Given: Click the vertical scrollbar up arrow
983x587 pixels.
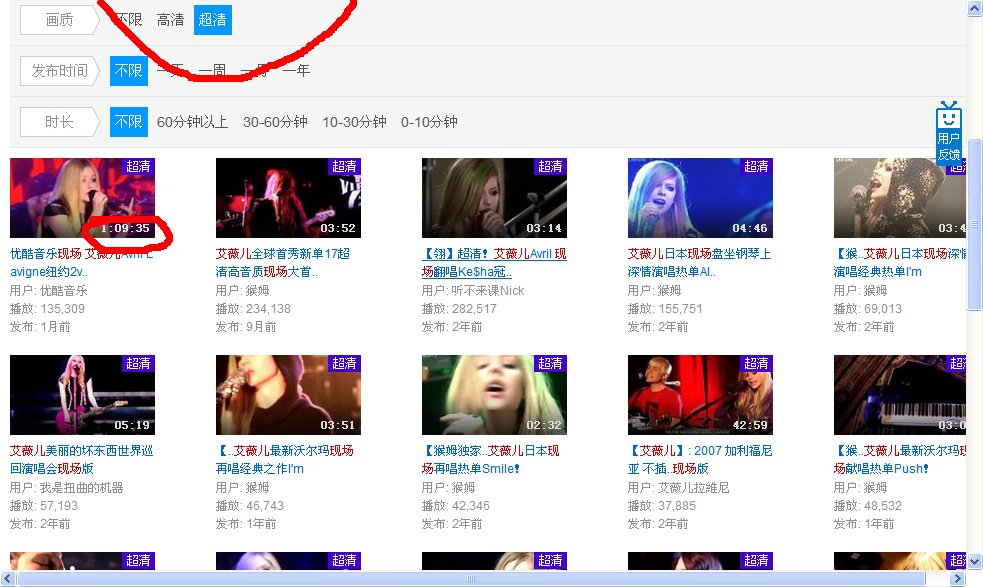Looking at the screenshot, I should tap(974, 9).
